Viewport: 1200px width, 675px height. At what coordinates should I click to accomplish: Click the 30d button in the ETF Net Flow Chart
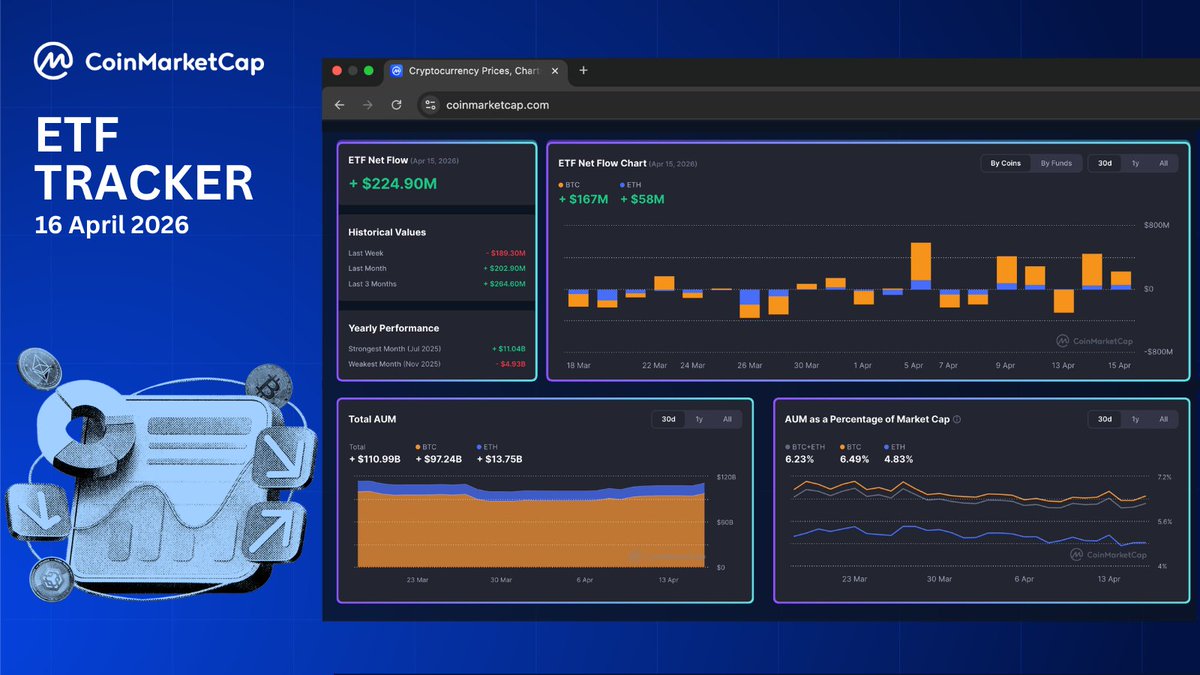point(1104,162)
